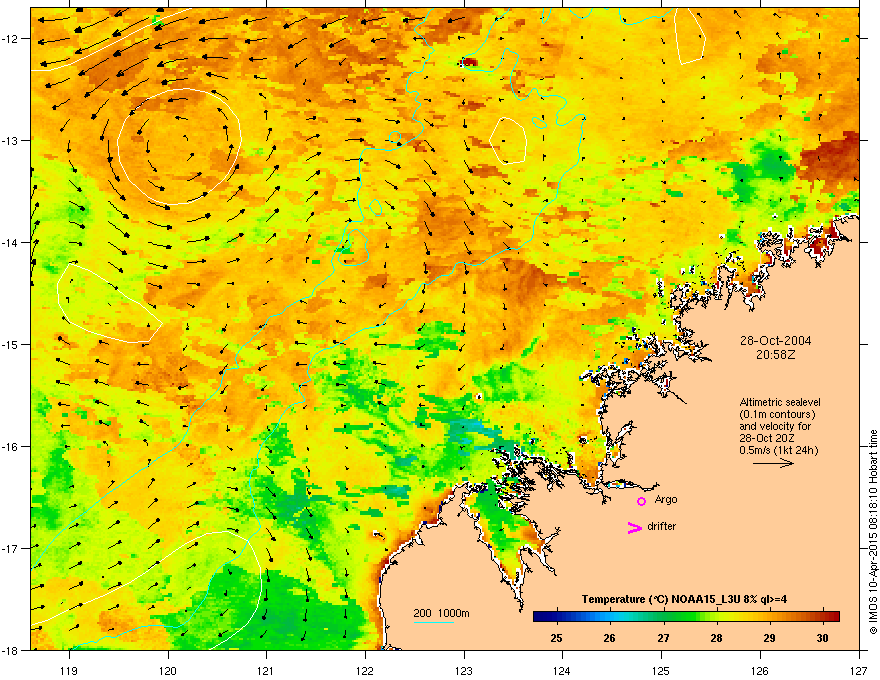Click the 'drifter' legend label
This screenshot has height=680, width=880.
point(661,526)
